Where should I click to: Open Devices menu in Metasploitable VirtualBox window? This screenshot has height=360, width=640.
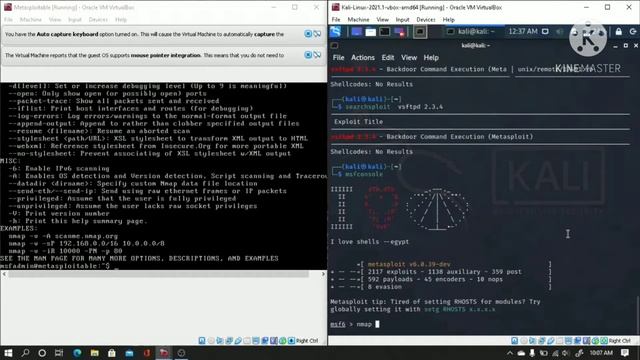point(98,20)
